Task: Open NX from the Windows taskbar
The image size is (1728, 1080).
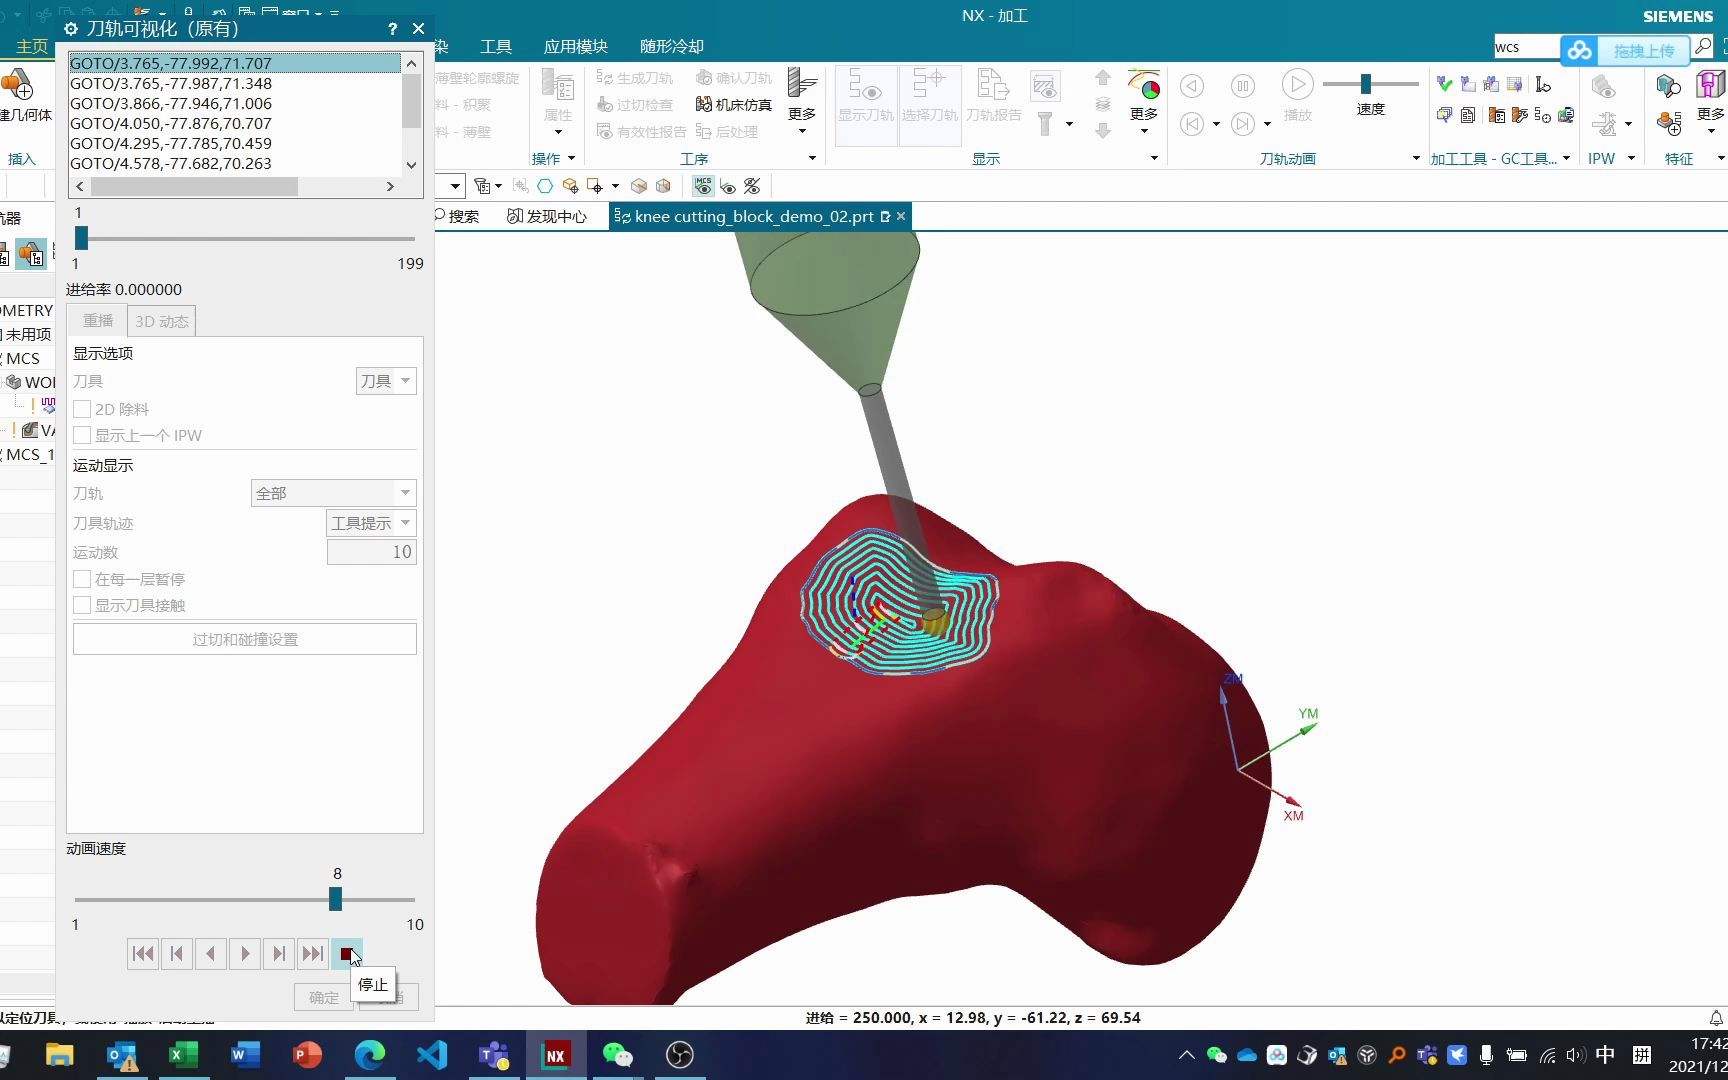Action: coord(555,1055)
